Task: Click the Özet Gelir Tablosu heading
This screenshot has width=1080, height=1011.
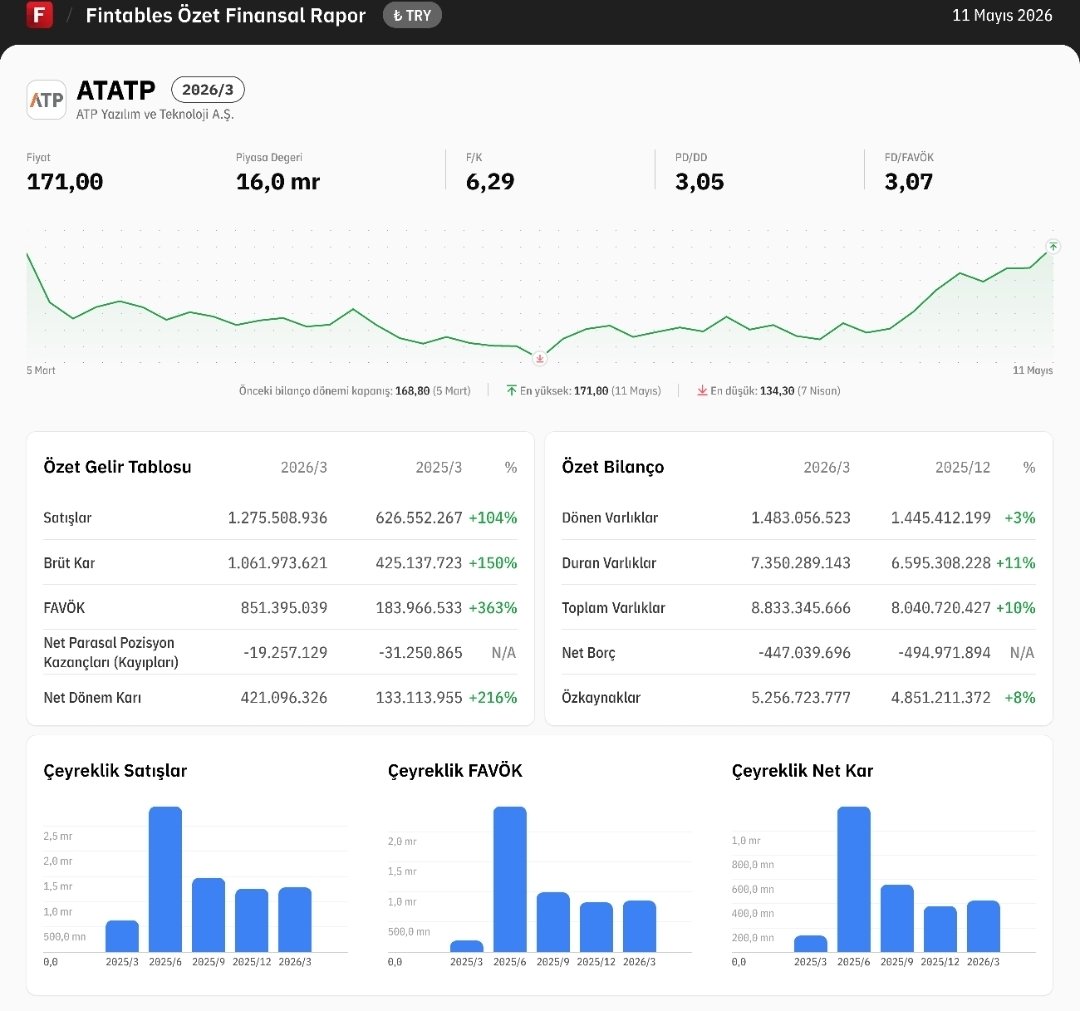Action: tap(117, 467)
